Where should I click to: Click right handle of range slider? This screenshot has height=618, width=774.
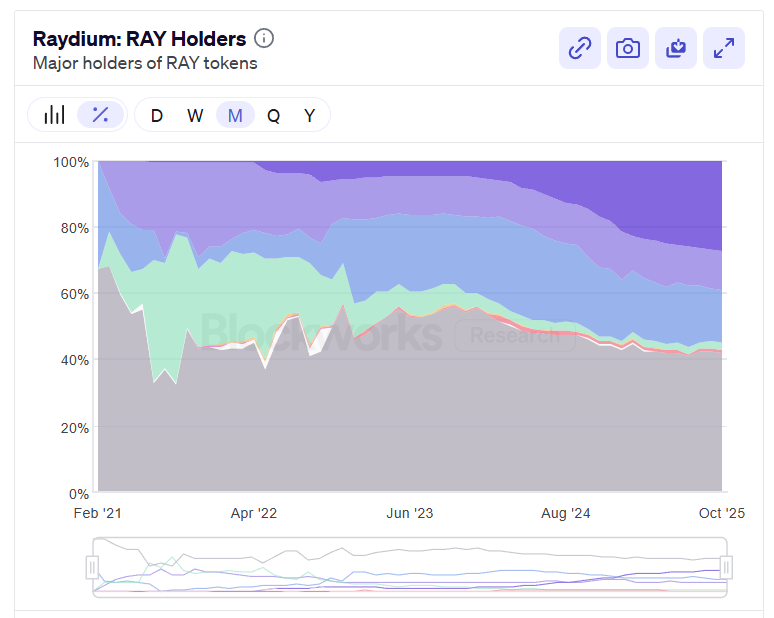[x=727, y=567]
